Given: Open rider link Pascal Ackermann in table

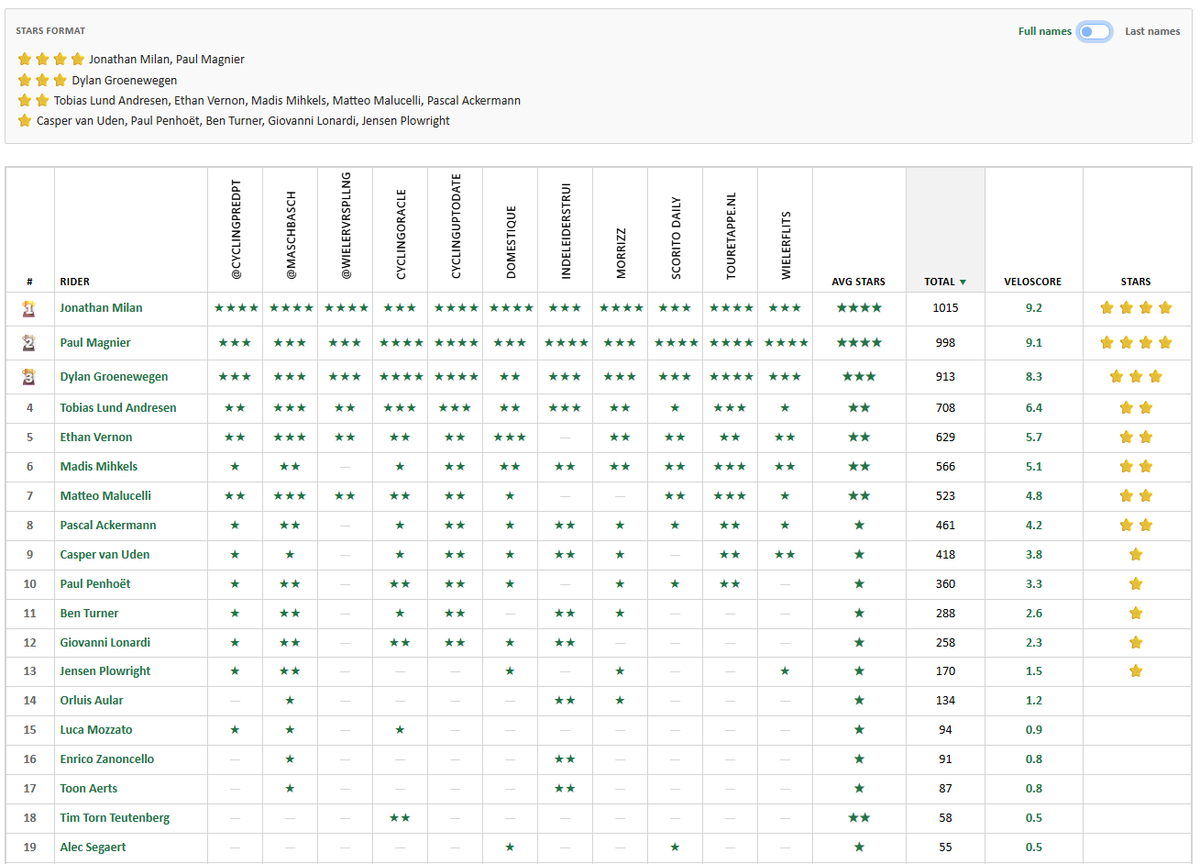Looking at the screenshot, I should pyautogui.click(x=108, y=525).
